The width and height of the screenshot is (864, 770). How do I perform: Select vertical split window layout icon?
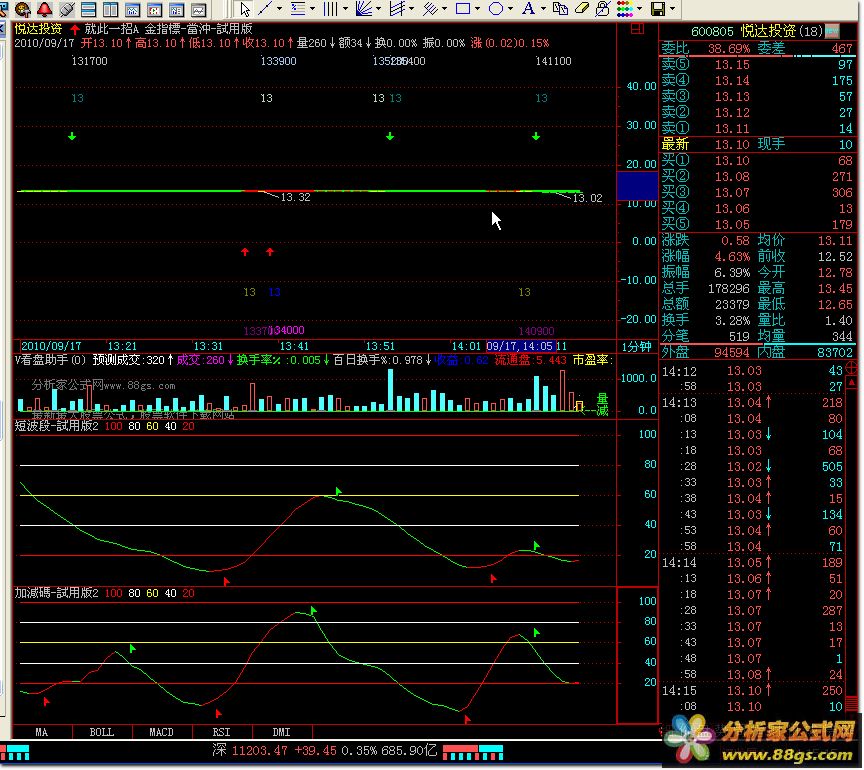point(110,9)
